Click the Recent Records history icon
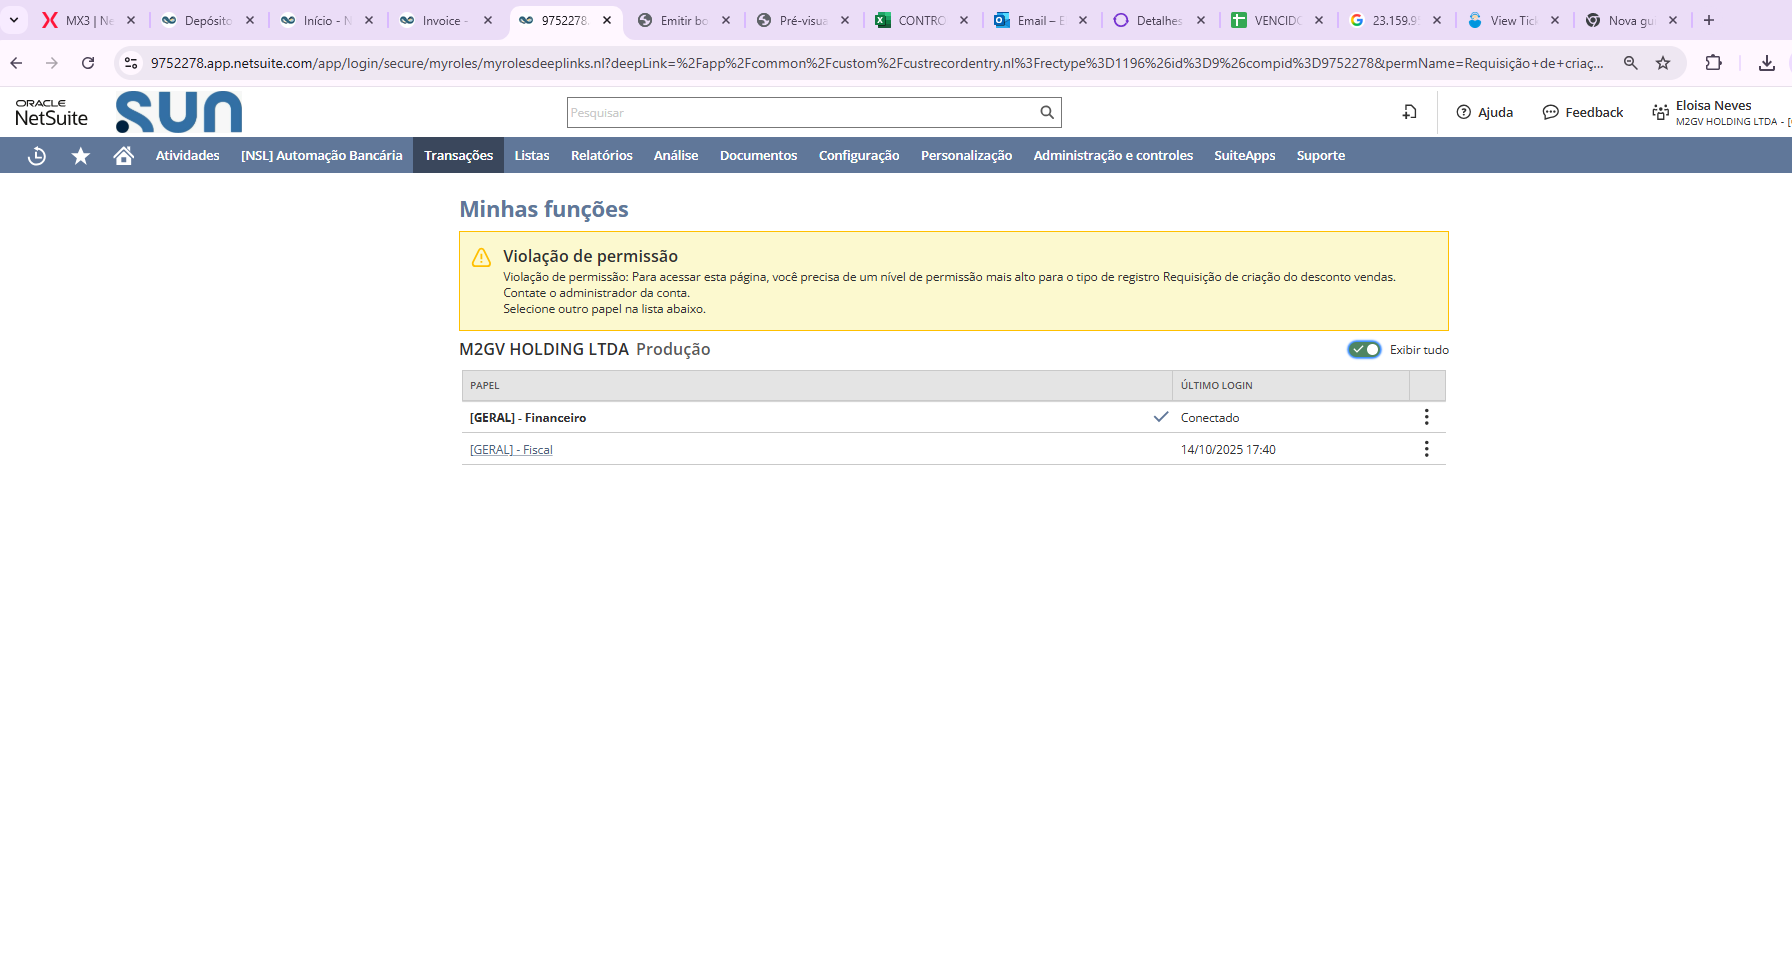The width and height of the screenshot is (1792, 979). click(37, 156)
